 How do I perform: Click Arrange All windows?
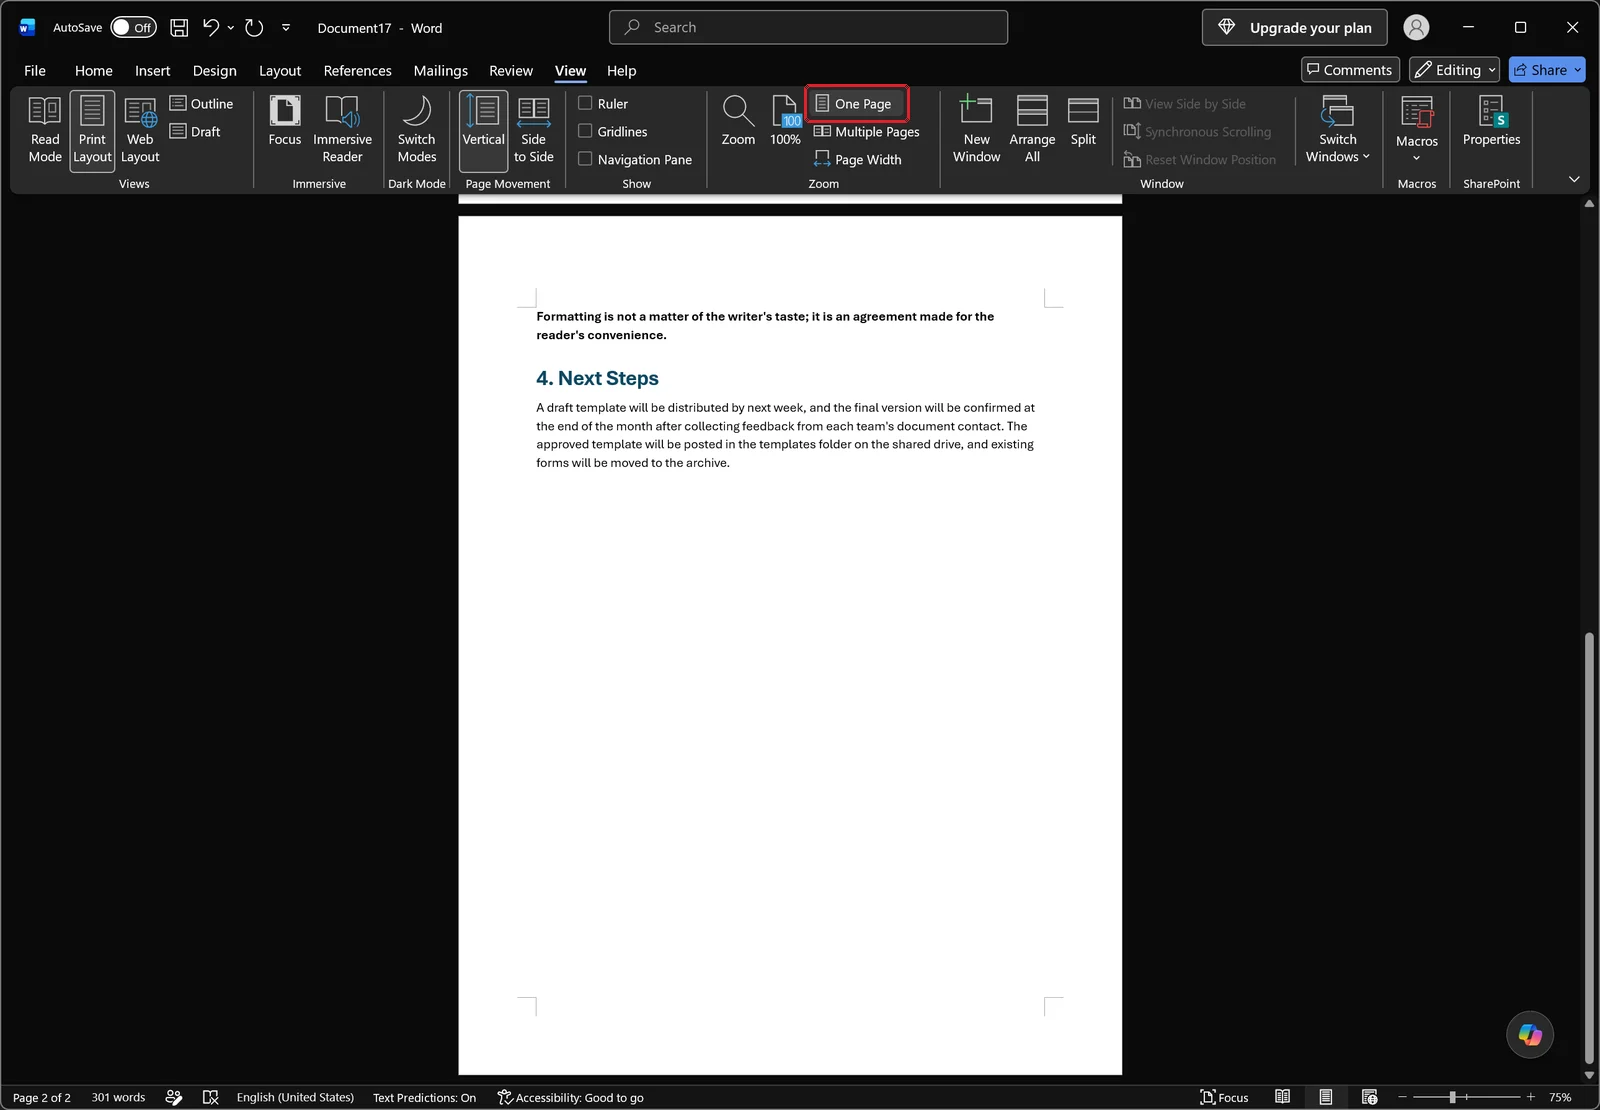pos(1032,130)
